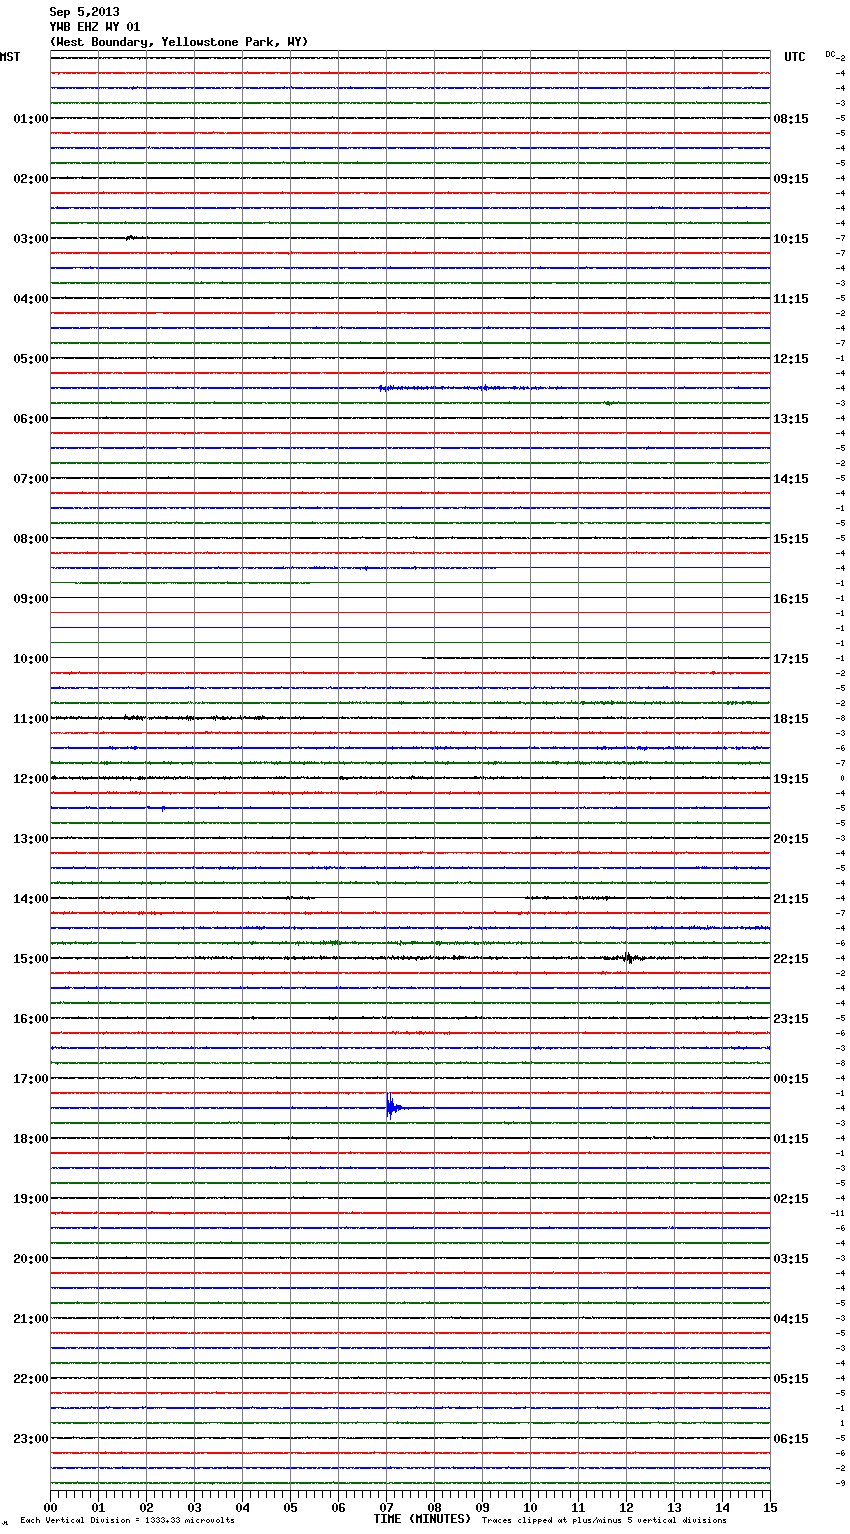Click minute "13" on the bottom axis

[674, 1507]
